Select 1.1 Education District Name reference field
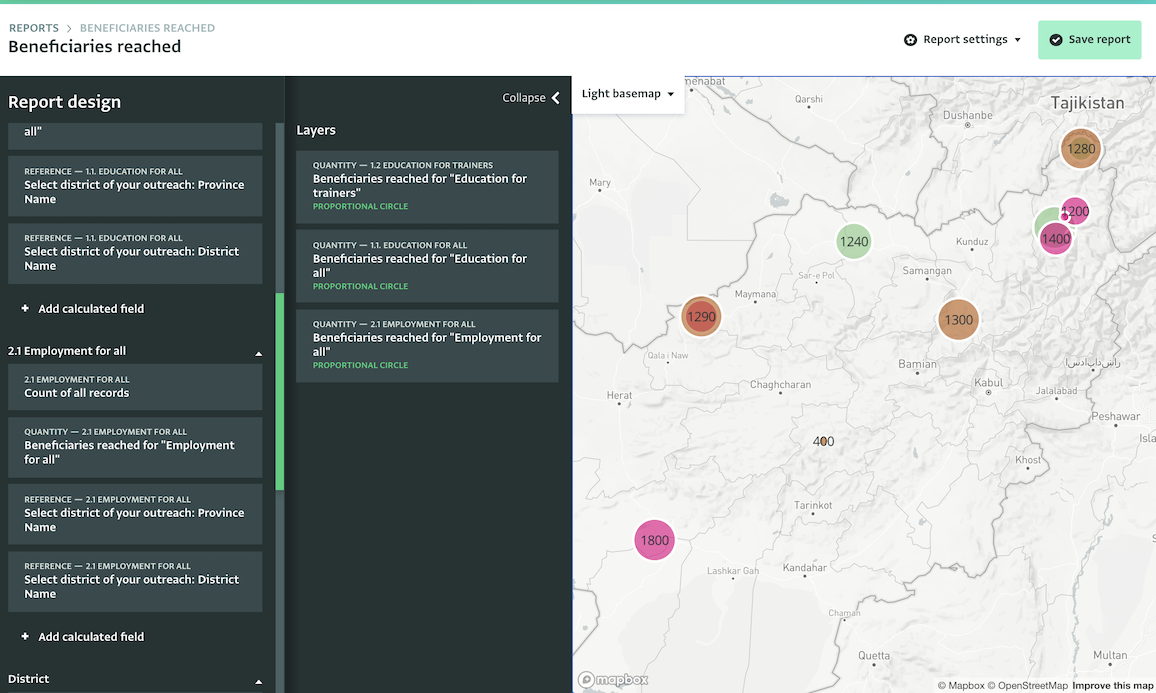The image size is (1156, 693). [x=135, y=253]
